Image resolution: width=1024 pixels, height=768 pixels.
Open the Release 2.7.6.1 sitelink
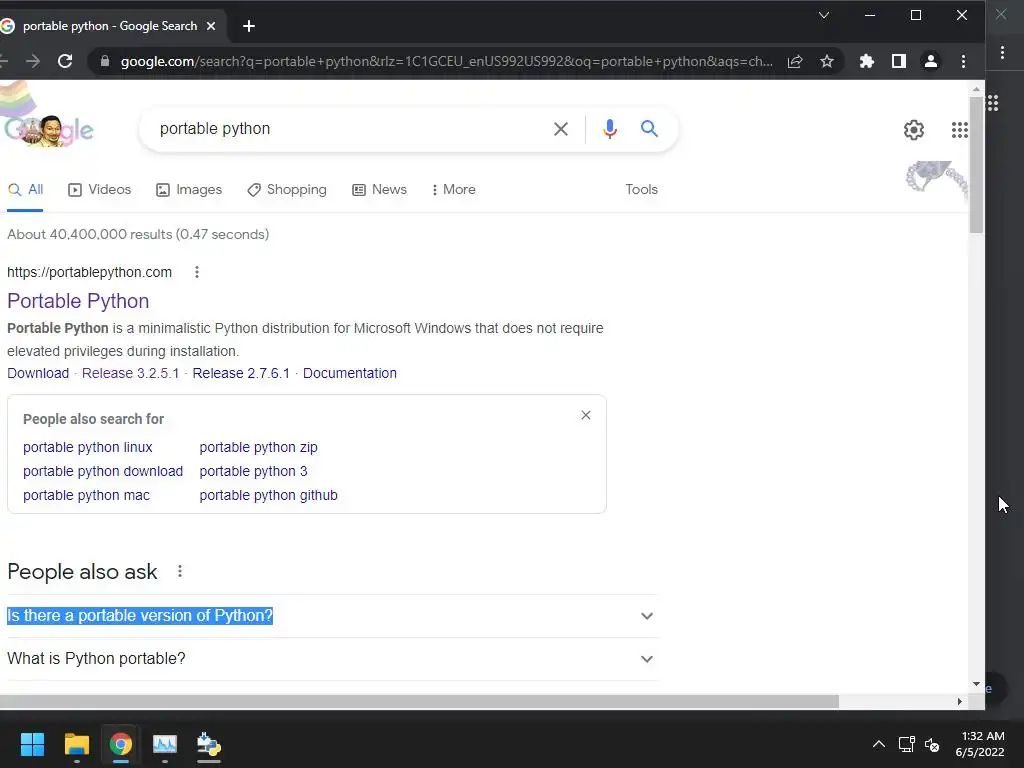(x=241, y=374)
